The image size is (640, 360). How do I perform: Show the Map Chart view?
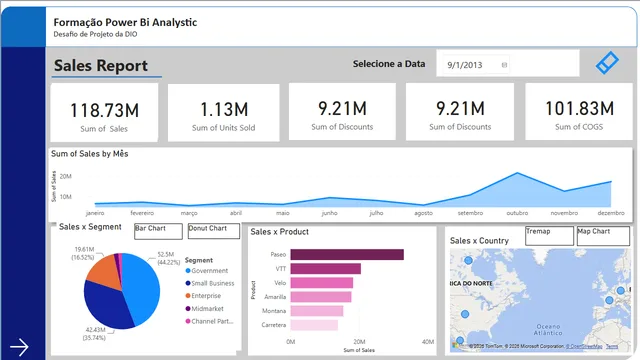pos(603,236)
